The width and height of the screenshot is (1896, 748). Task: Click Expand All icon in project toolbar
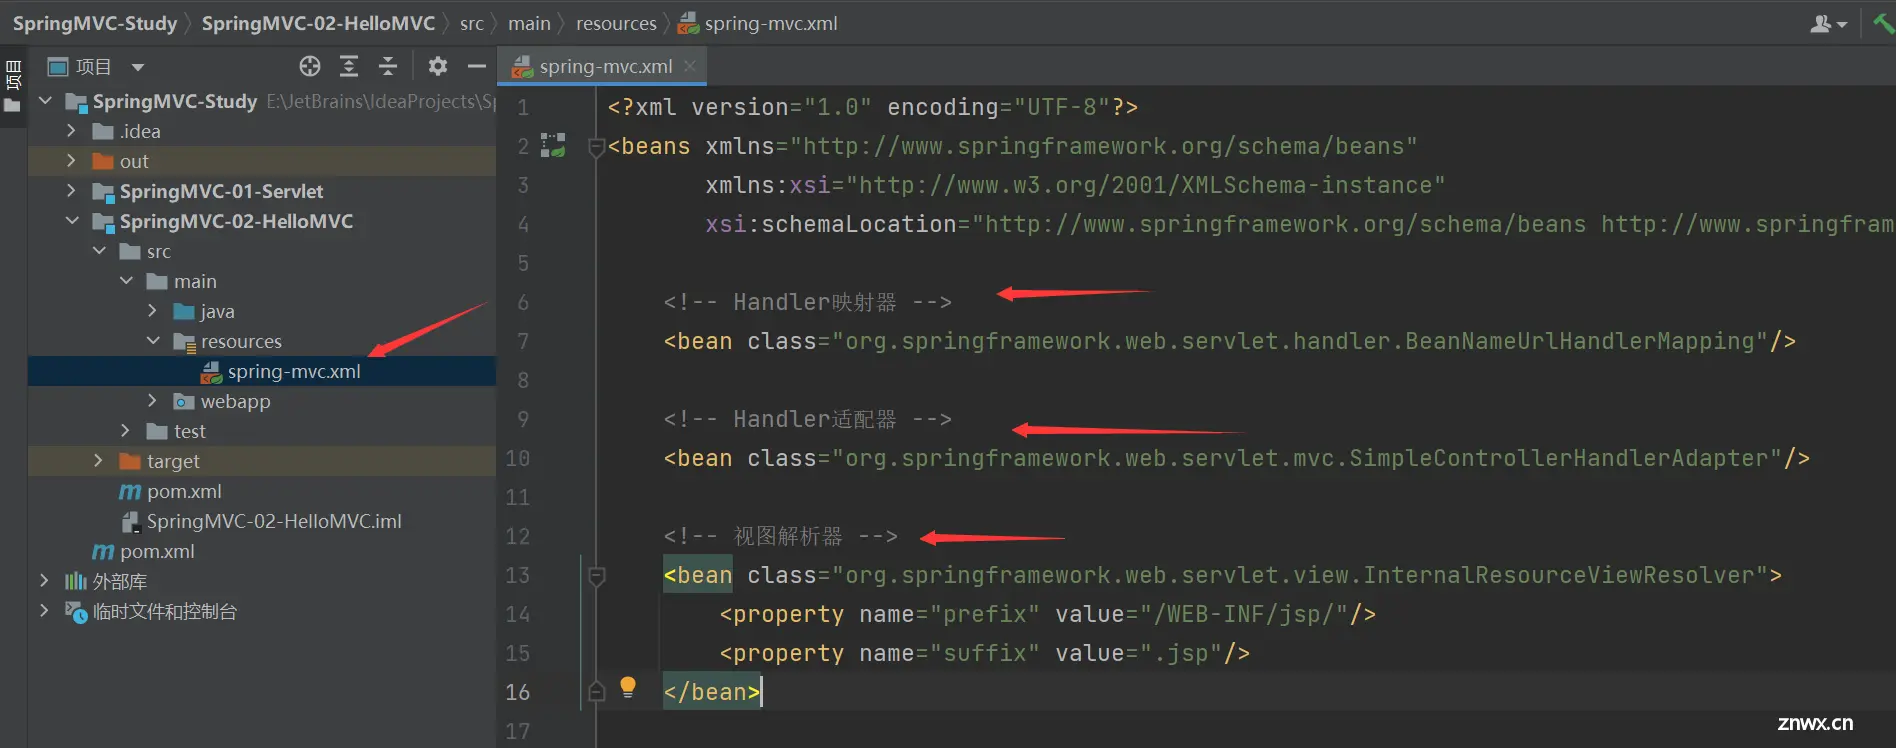tap(349, 66)
